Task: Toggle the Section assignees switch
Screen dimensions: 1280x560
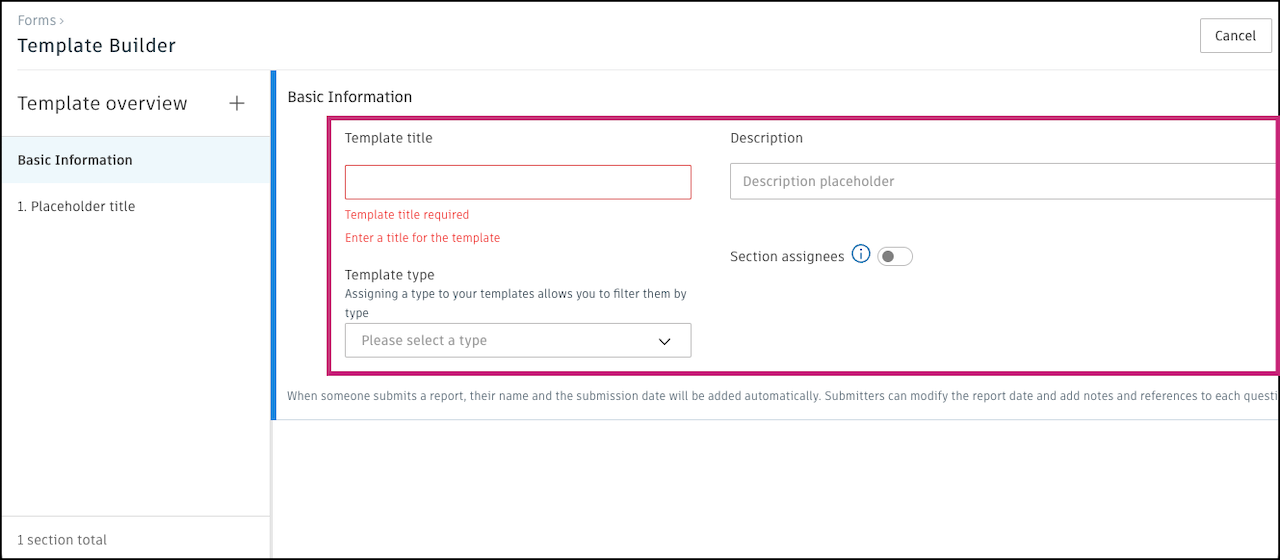Action: [x=895, y=257]
